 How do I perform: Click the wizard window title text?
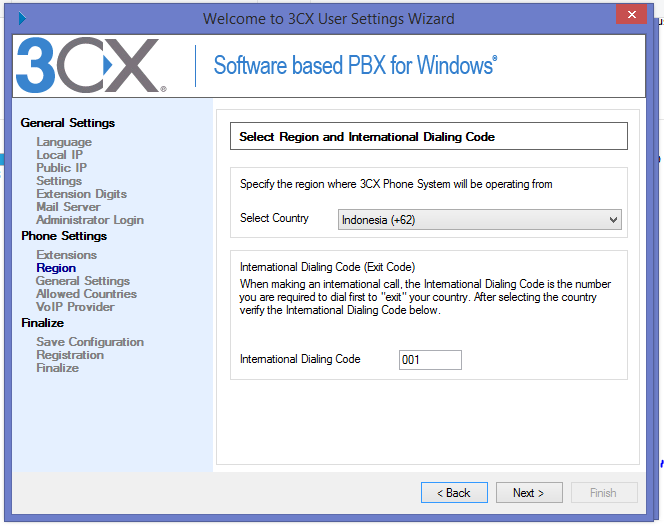pos(329,19)
